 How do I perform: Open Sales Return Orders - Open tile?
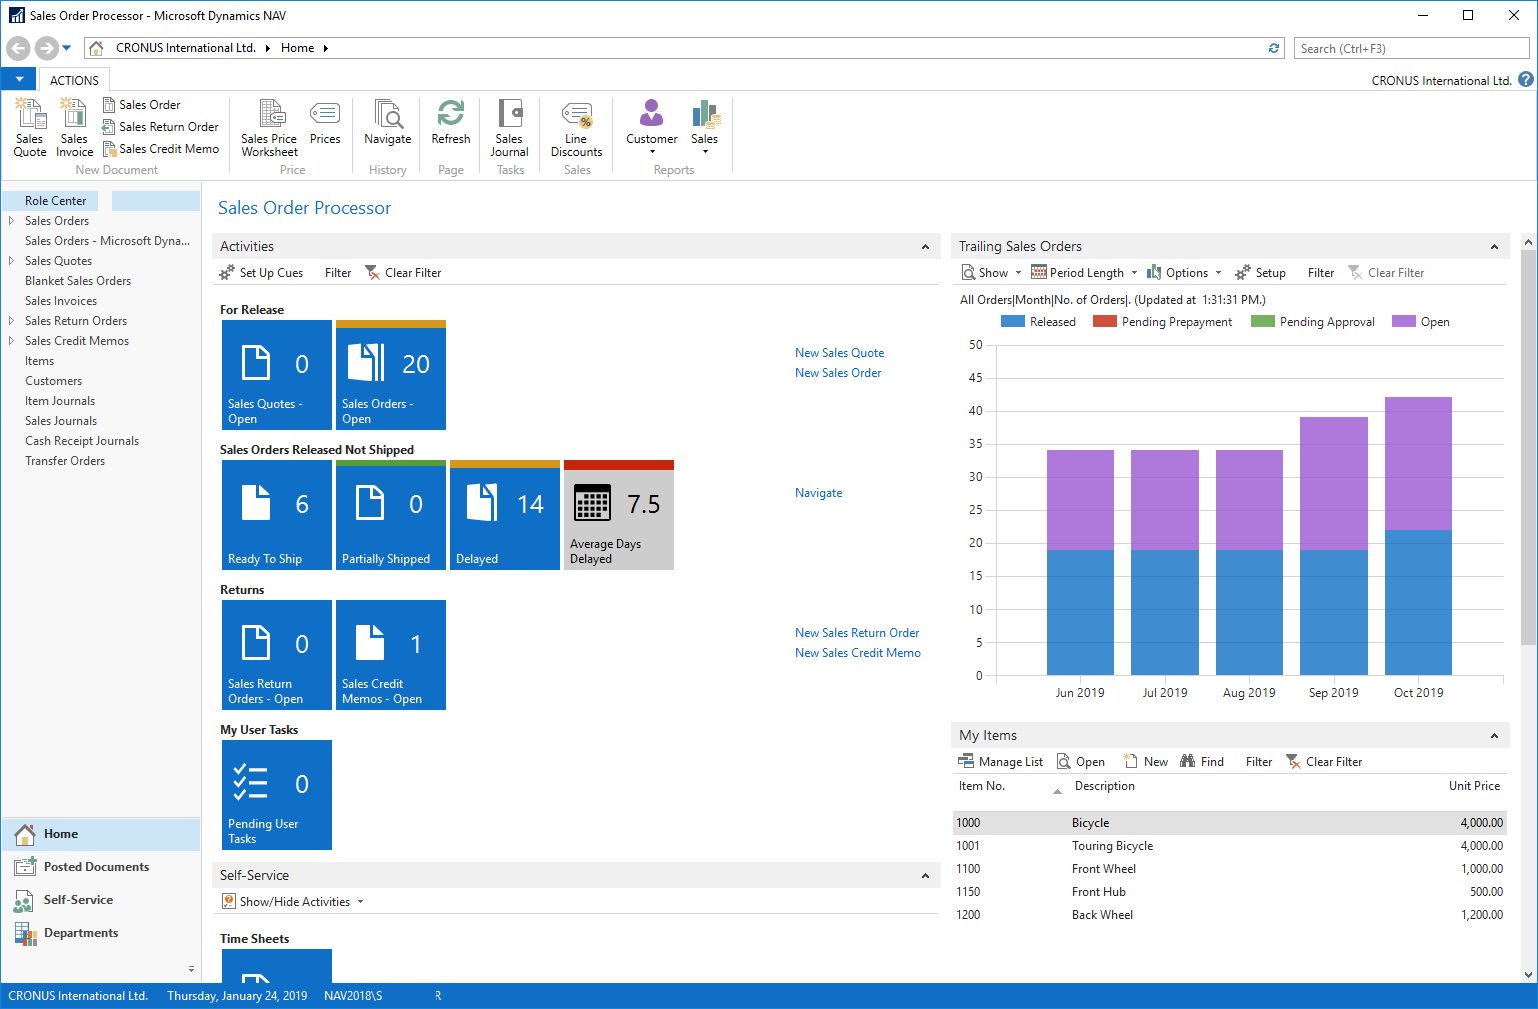tap(277, 655)
